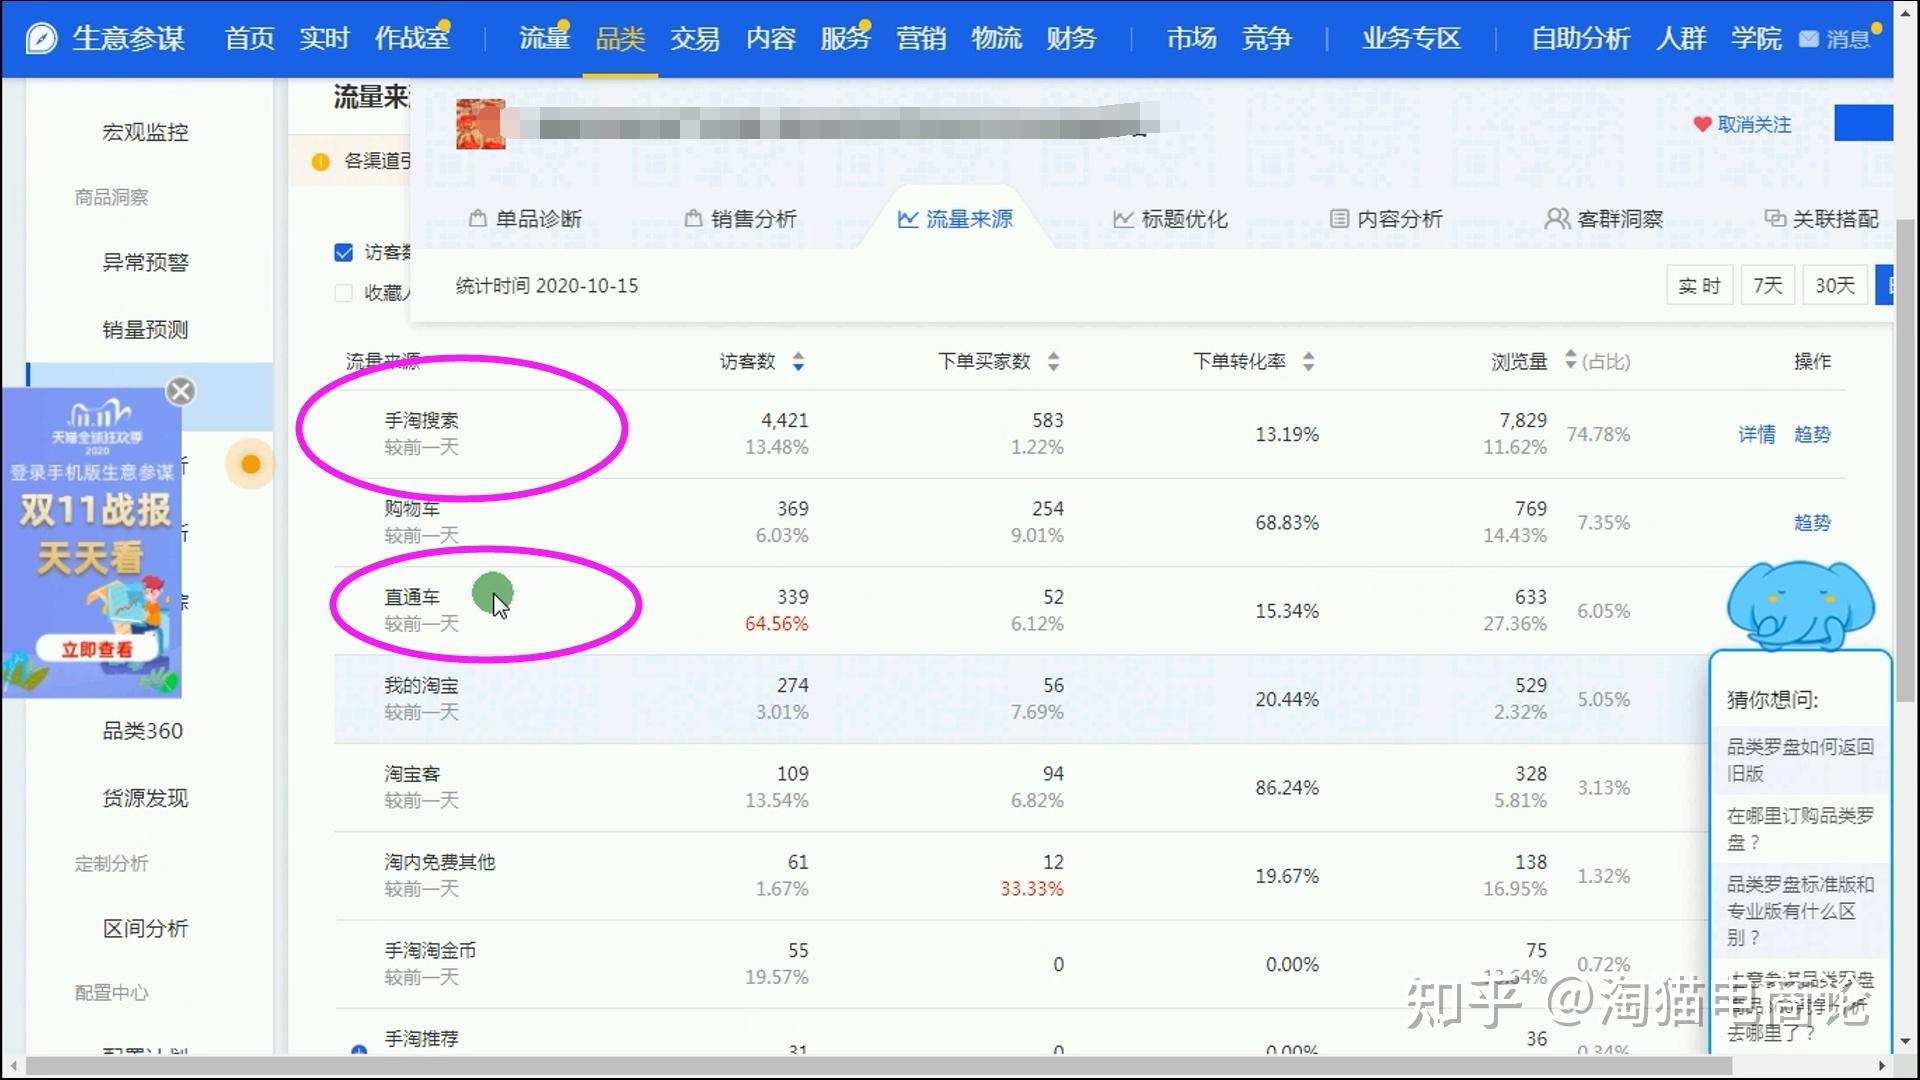Open the 市场 menu
This screenshot has width=1920, height=1080.
pos(1191,39)
